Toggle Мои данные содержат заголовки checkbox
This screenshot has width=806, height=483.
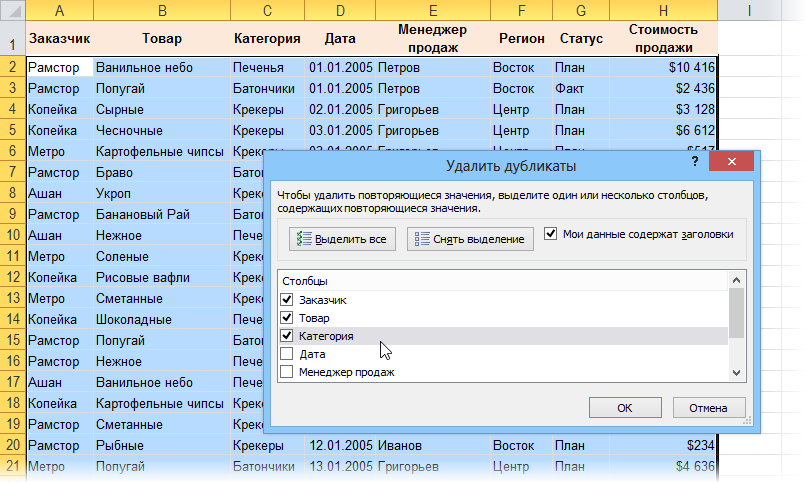pyautogui.click(x=551, y=234)
